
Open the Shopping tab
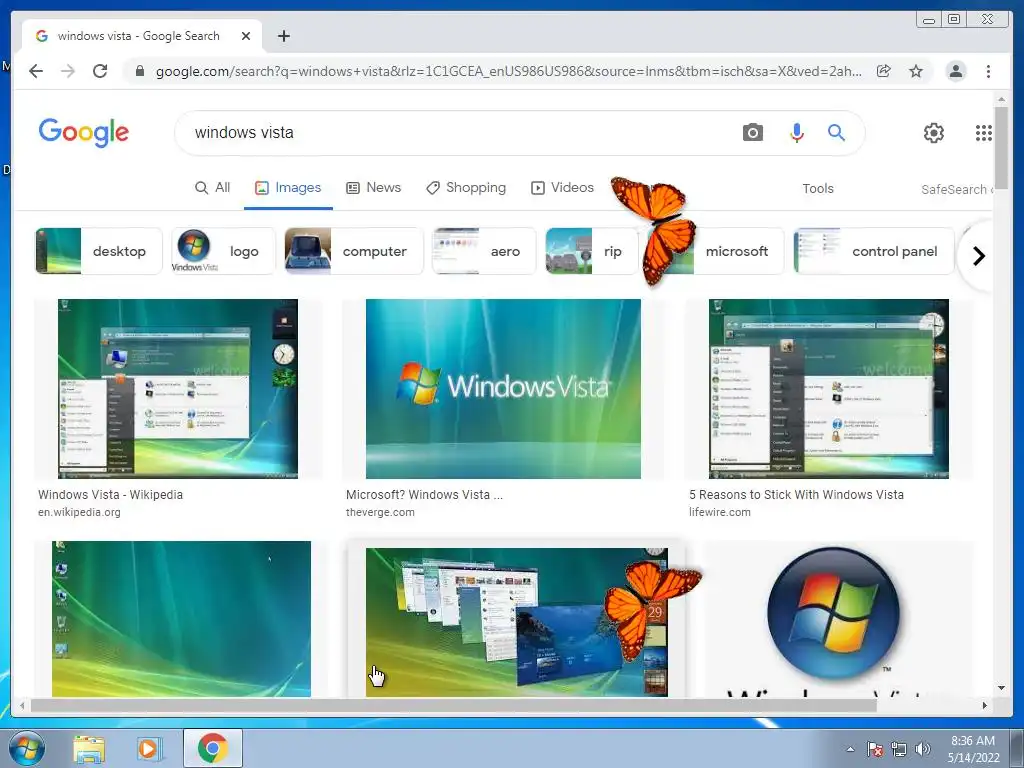[x=466, y=188]
